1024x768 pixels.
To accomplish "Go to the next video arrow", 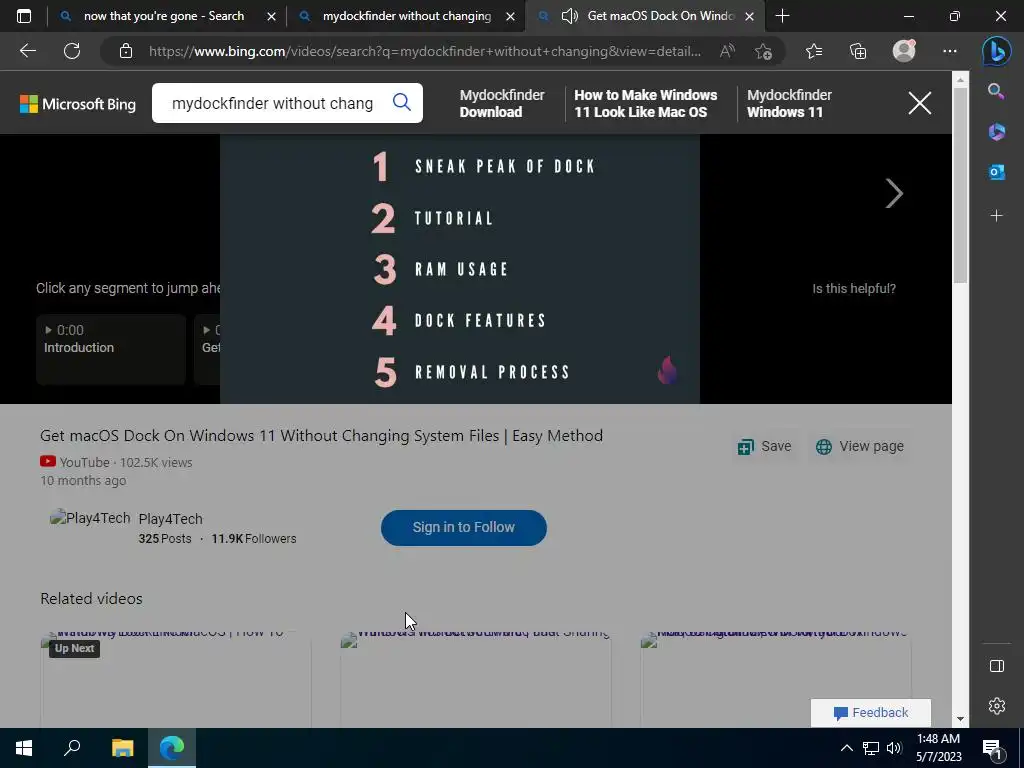I will point(894,193).
